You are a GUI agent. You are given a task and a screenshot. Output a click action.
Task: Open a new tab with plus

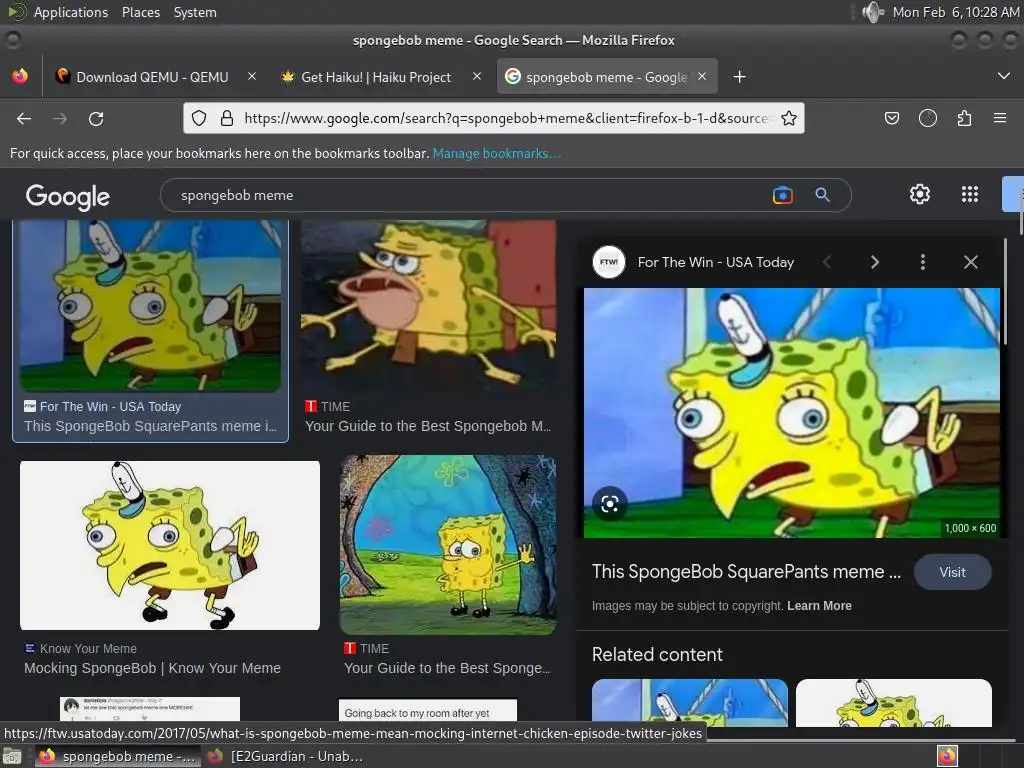pyautogui.click(x=739, y=77)
